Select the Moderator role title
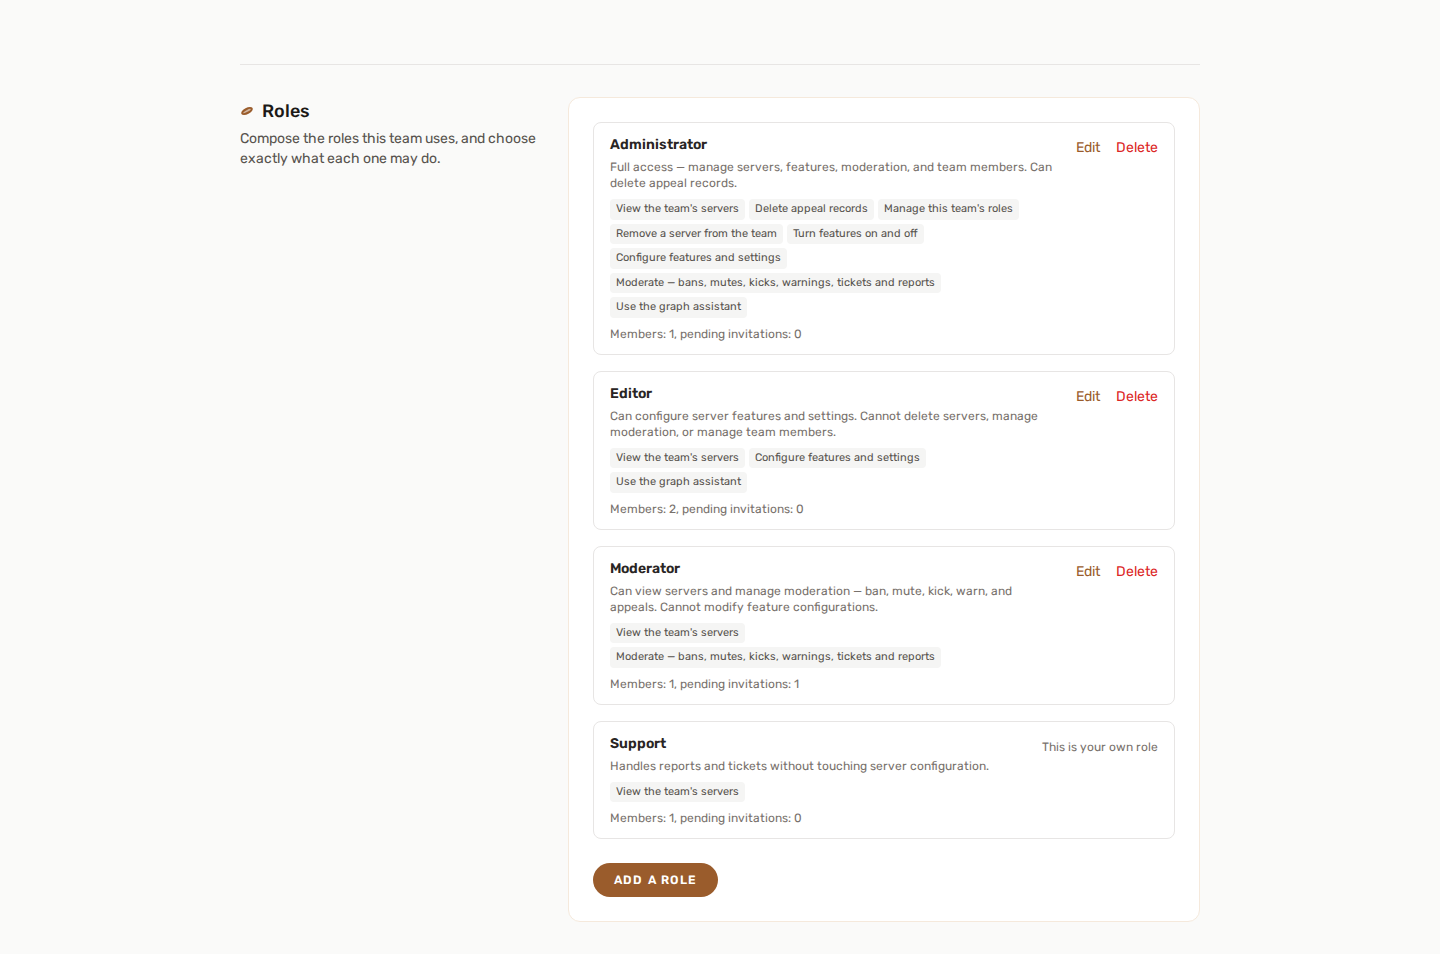The width and height of the screenshot is (1440, 954). (x=645, y=568)
